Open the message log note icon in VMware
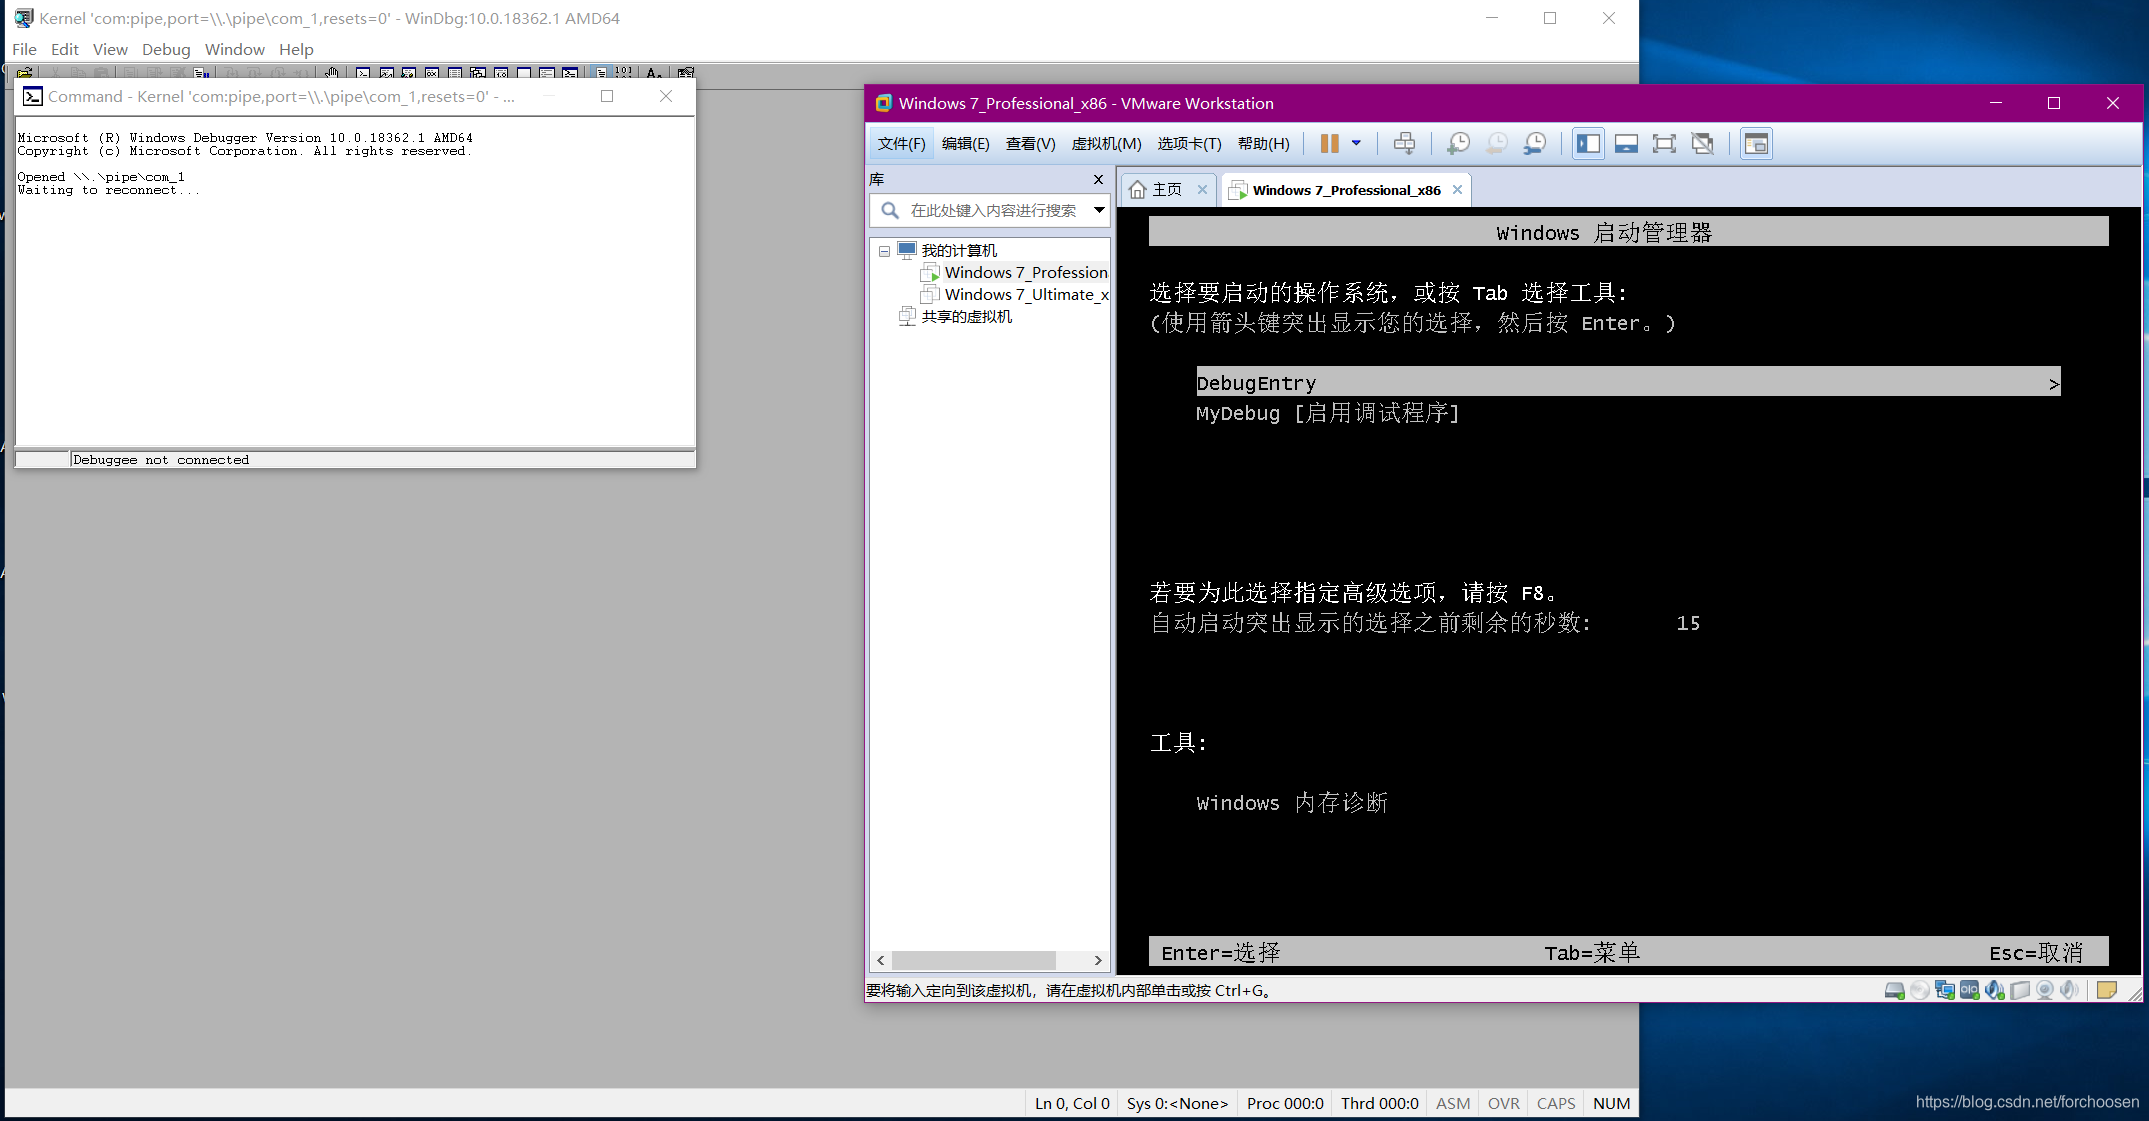 (x=2106, y=990)
